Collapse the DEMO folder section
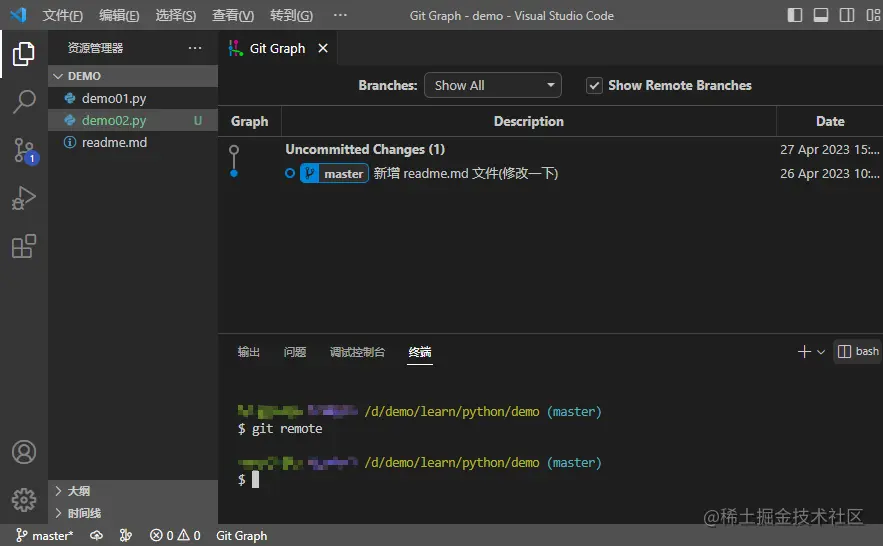 pos(133,76)
